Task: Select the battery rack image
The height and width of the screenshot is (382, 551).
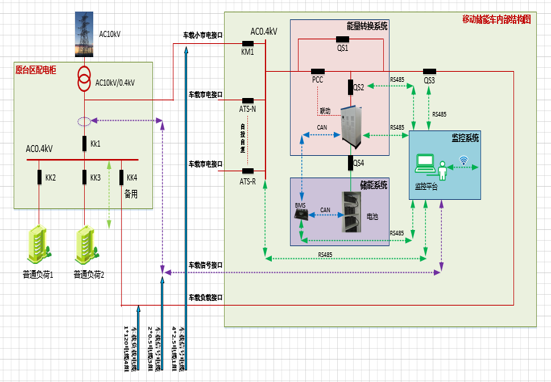Action: pyautogui.click(x=351, y=212)
